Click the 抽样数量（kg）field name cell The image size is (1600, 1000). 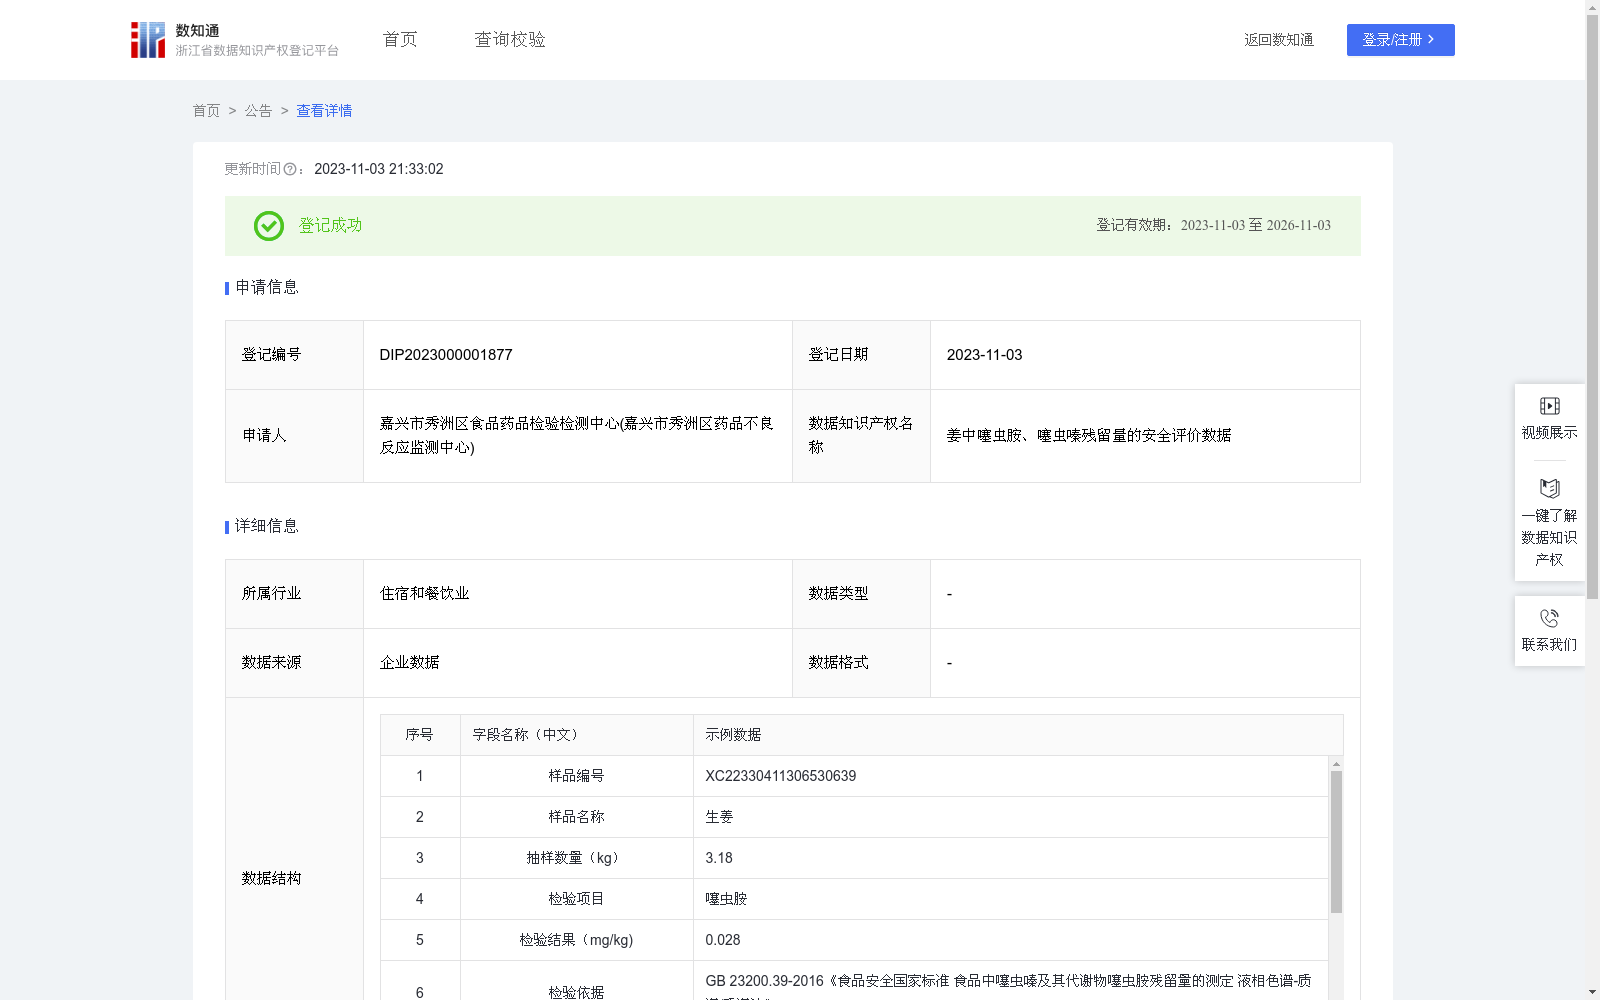click(x=576, y=858)
